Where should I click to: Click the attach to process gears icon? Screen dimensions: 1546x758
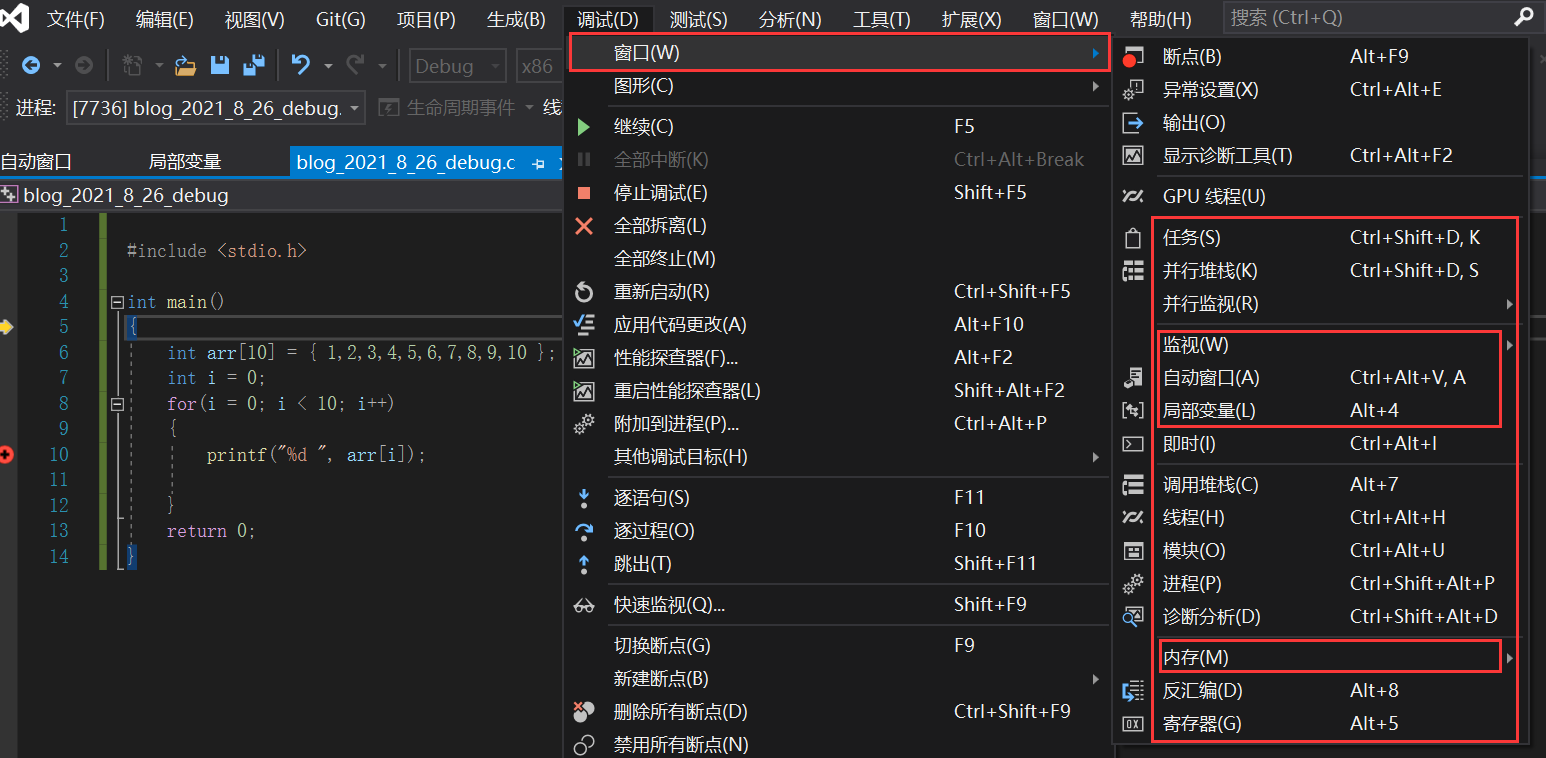point(584,424)
